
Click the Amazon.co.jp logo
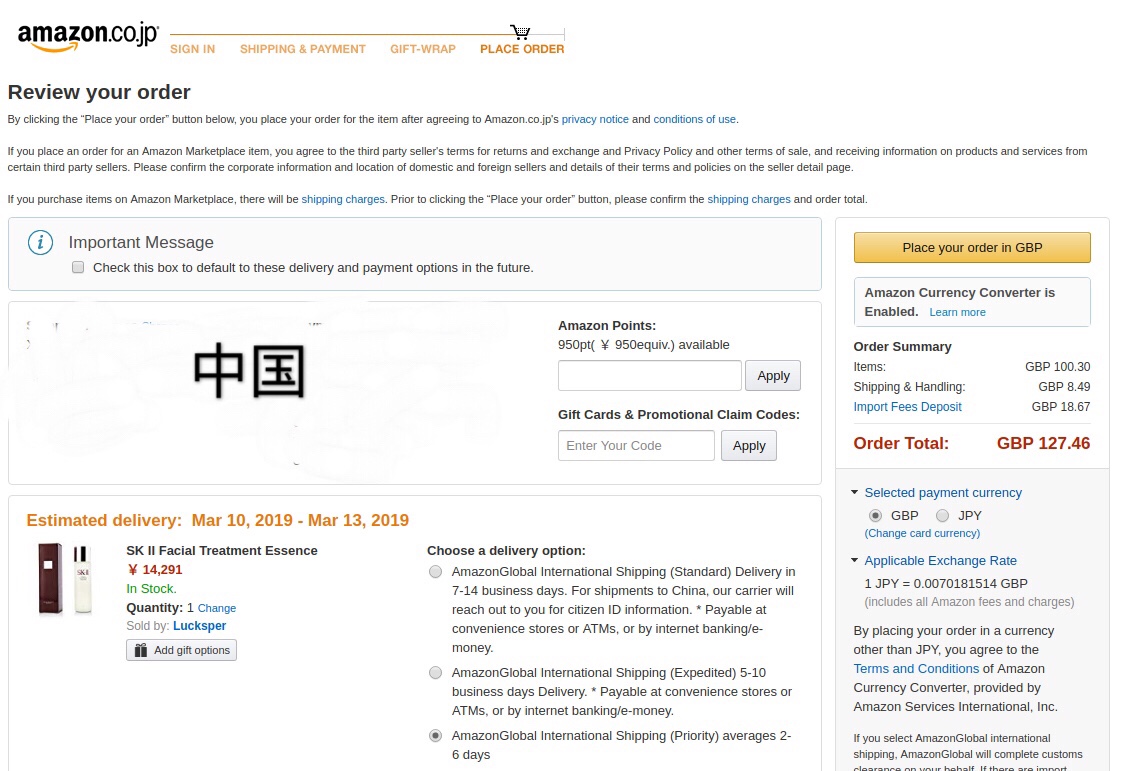point(88,35)
